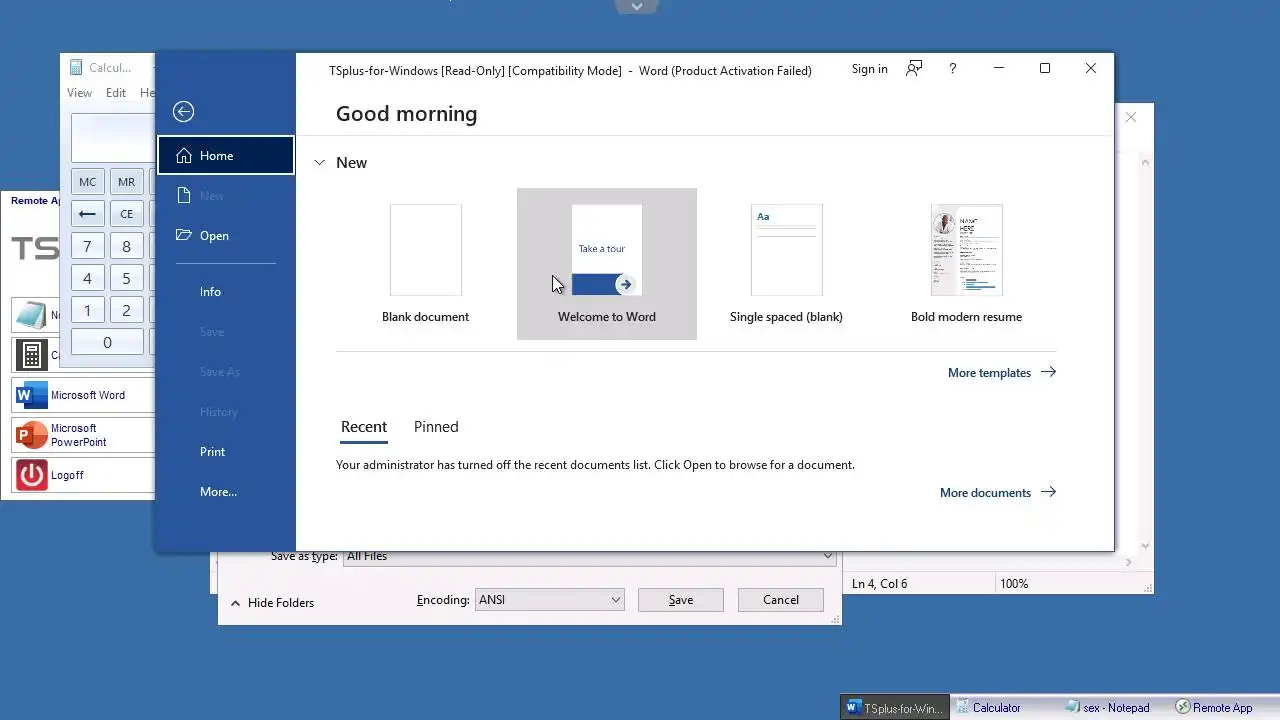Screen dimensions: 1280x720
Task: Close the Notepad window behind Word
Action: (x=1131, y=117)
